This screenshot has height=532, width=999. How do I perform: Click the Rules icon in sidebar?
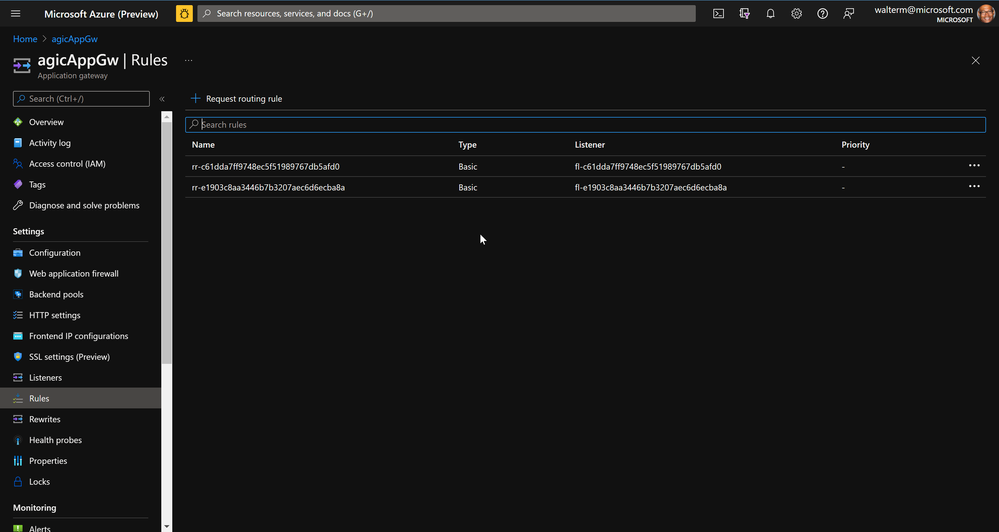pyautogui.click(x=18, y=398)
